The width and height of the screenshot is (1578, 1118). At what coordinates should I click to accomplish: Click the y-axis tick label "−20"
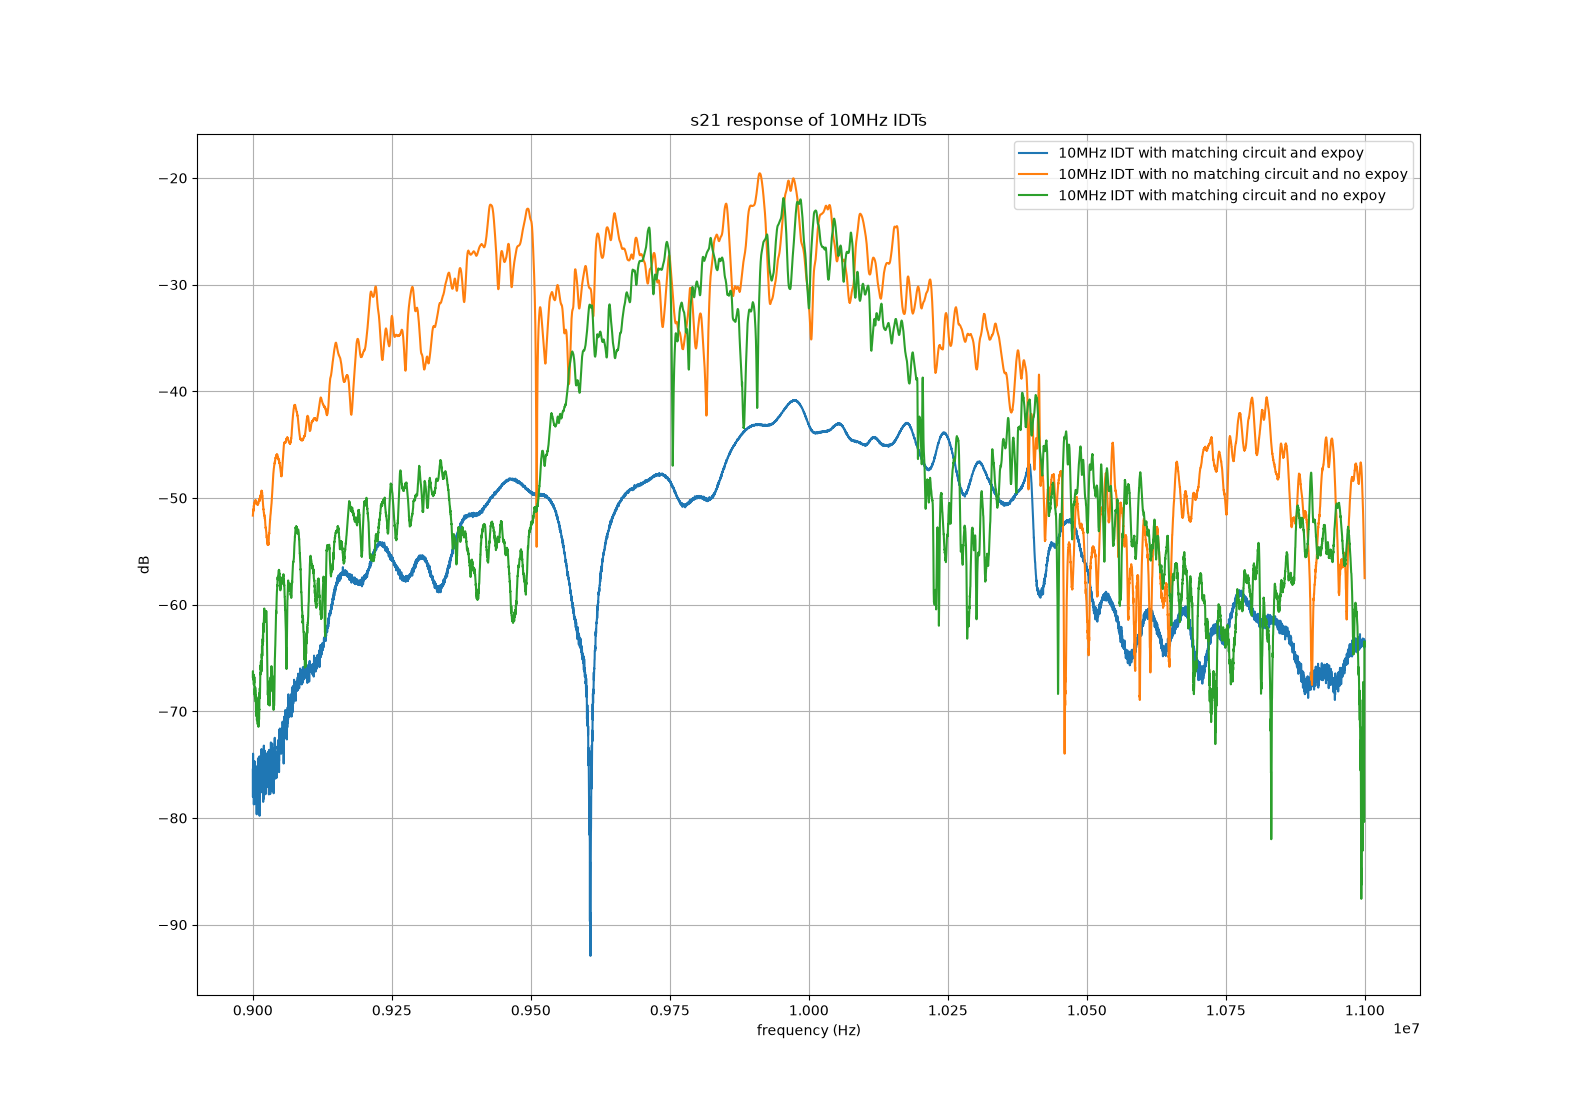pyautogui.click(x=172, y=179)
